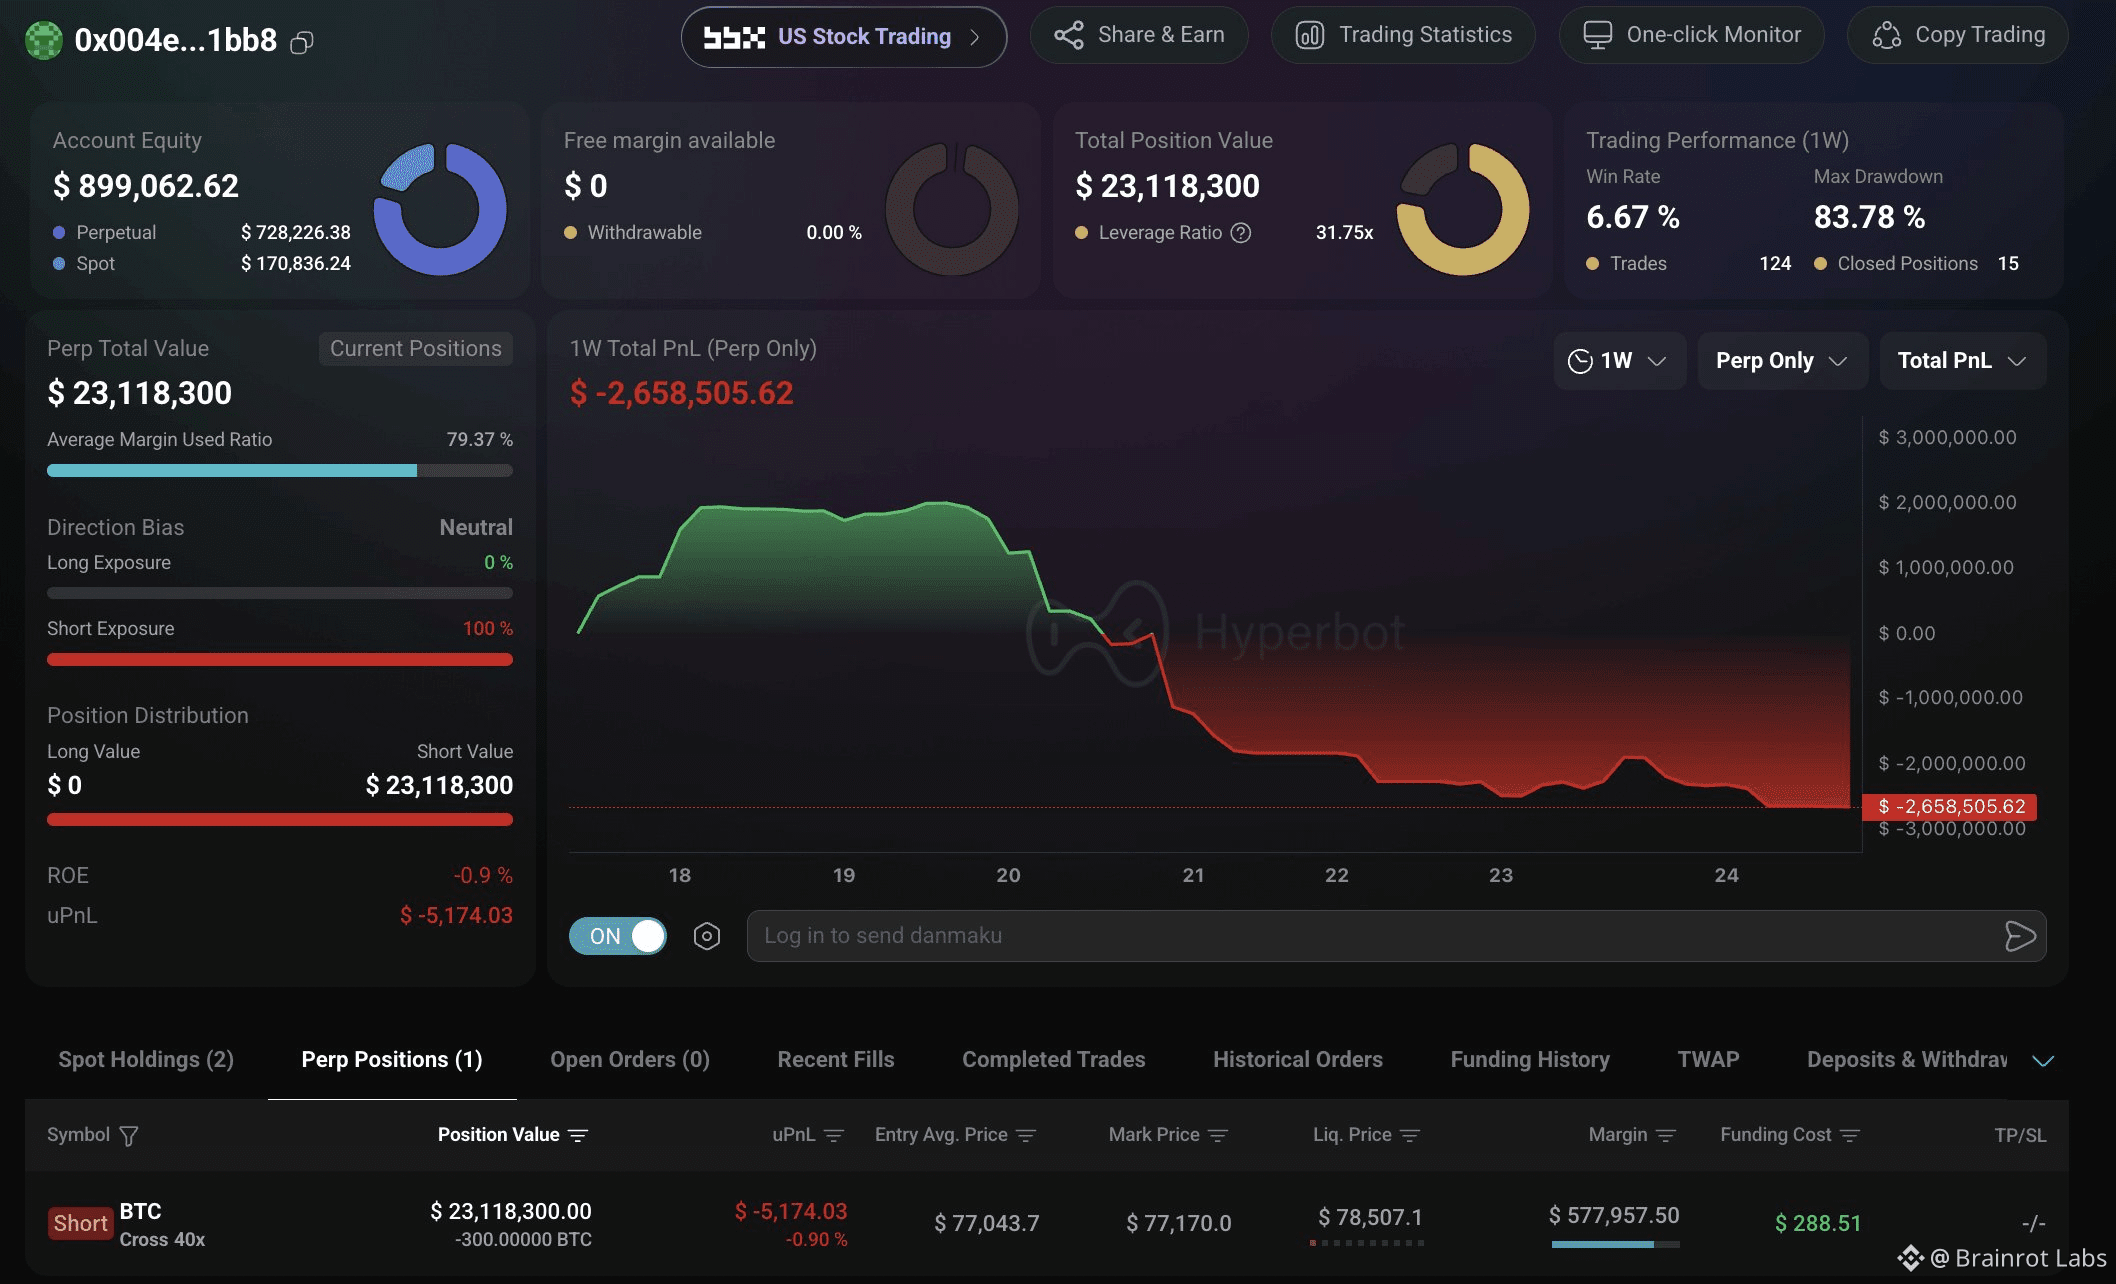Open the 1W time range dropdown
The image size is (2116, 1284).
point(1620,361)
